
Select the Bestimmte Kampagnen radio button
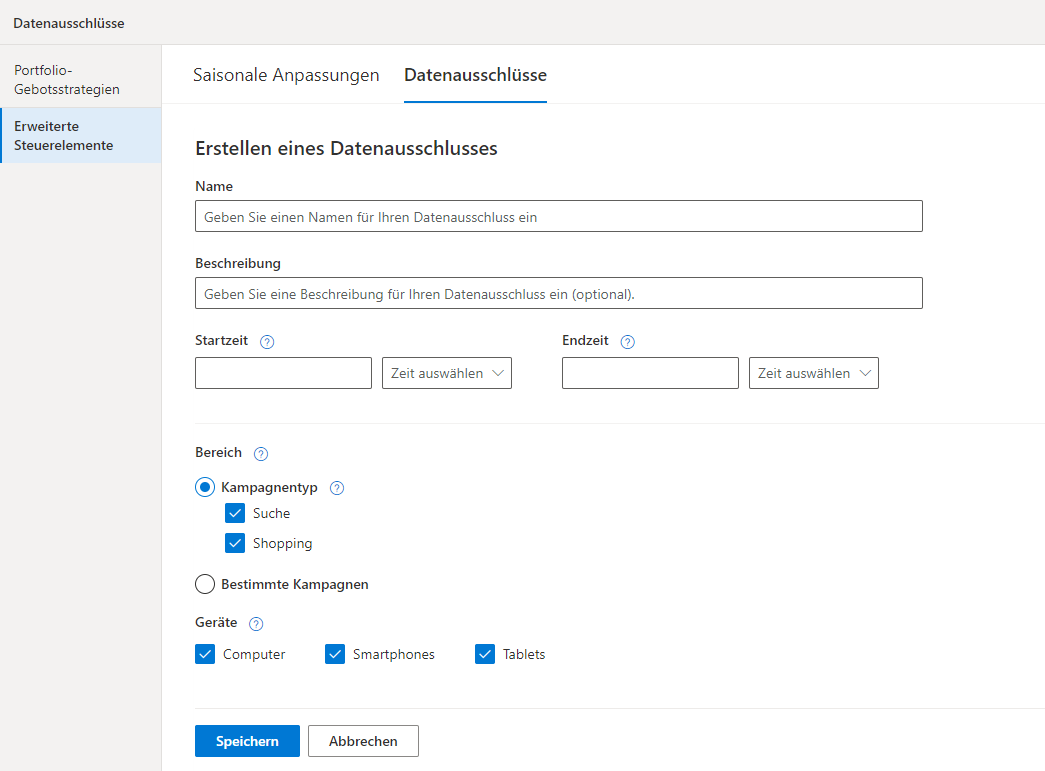(205, 584)
